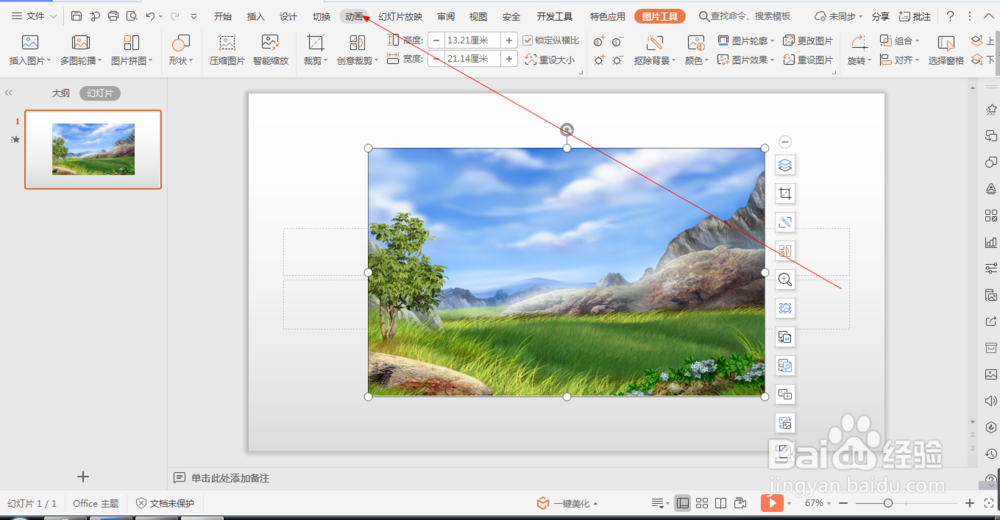The image size is (1000, 520).
Task: Open the 文件 file menu
Action: [x=34, y=16]
